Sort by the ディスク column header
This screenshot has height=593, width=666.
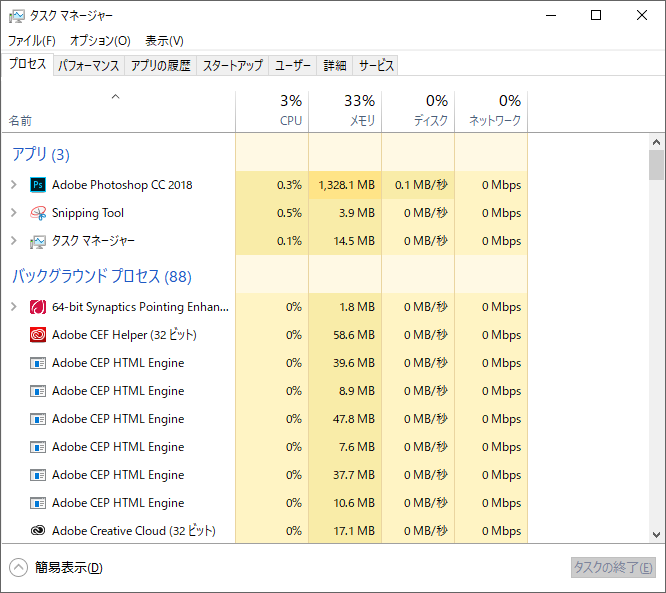coord(418,112)
